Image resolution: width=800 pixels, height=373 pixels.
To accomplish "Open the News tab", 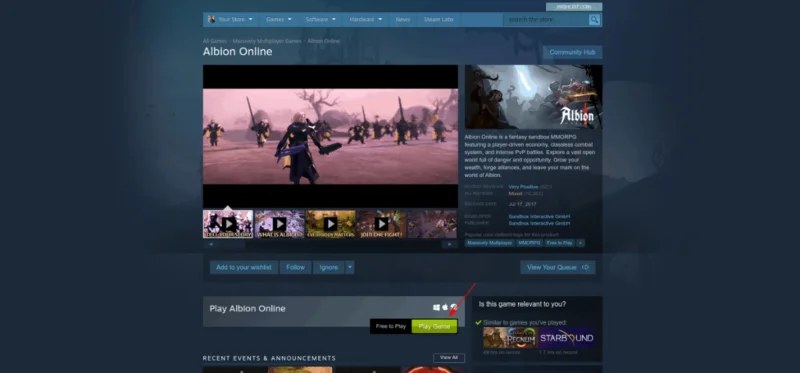I will pyautogui.click(x=403, y=19).
